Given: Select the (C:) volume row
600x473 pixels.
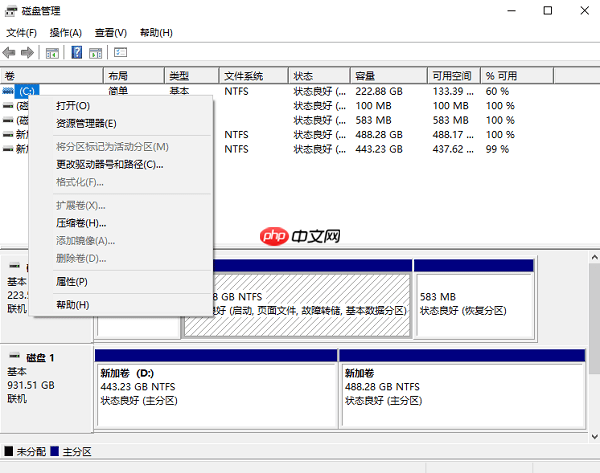Looking at the screenshot, I should [x=277, y=91].
